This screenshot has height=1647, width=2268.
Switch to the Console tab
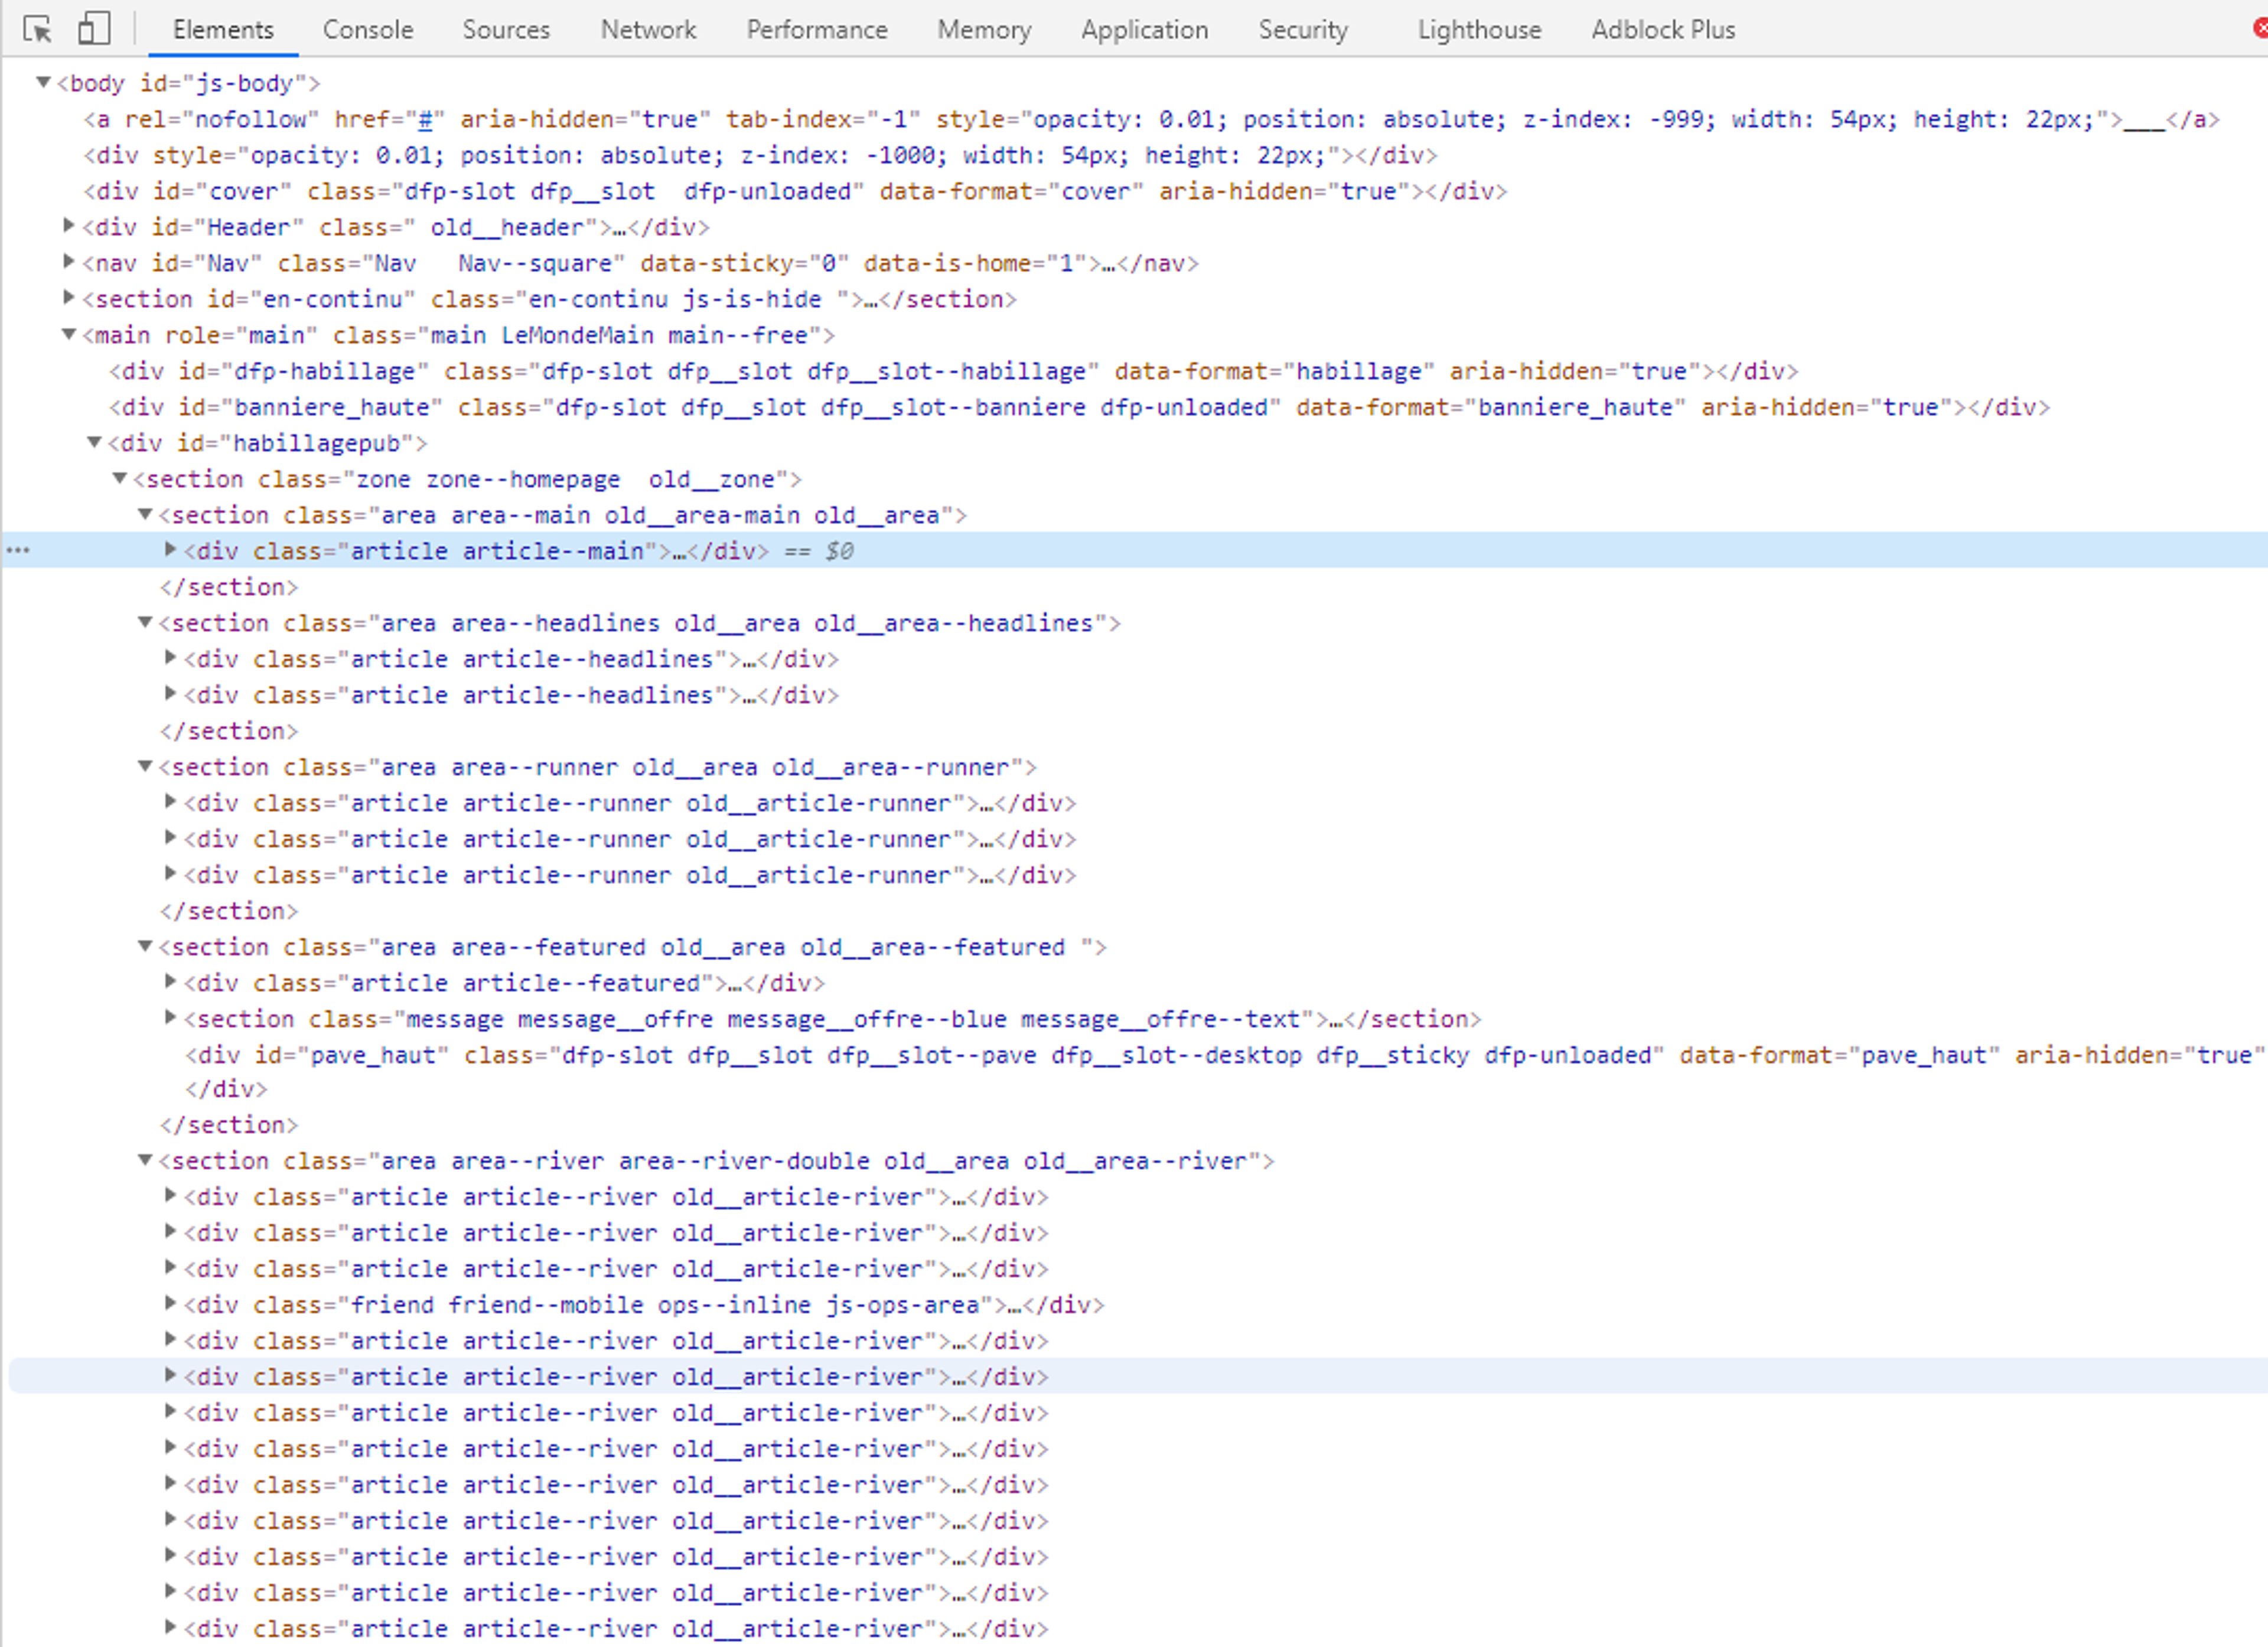[367, 30]
